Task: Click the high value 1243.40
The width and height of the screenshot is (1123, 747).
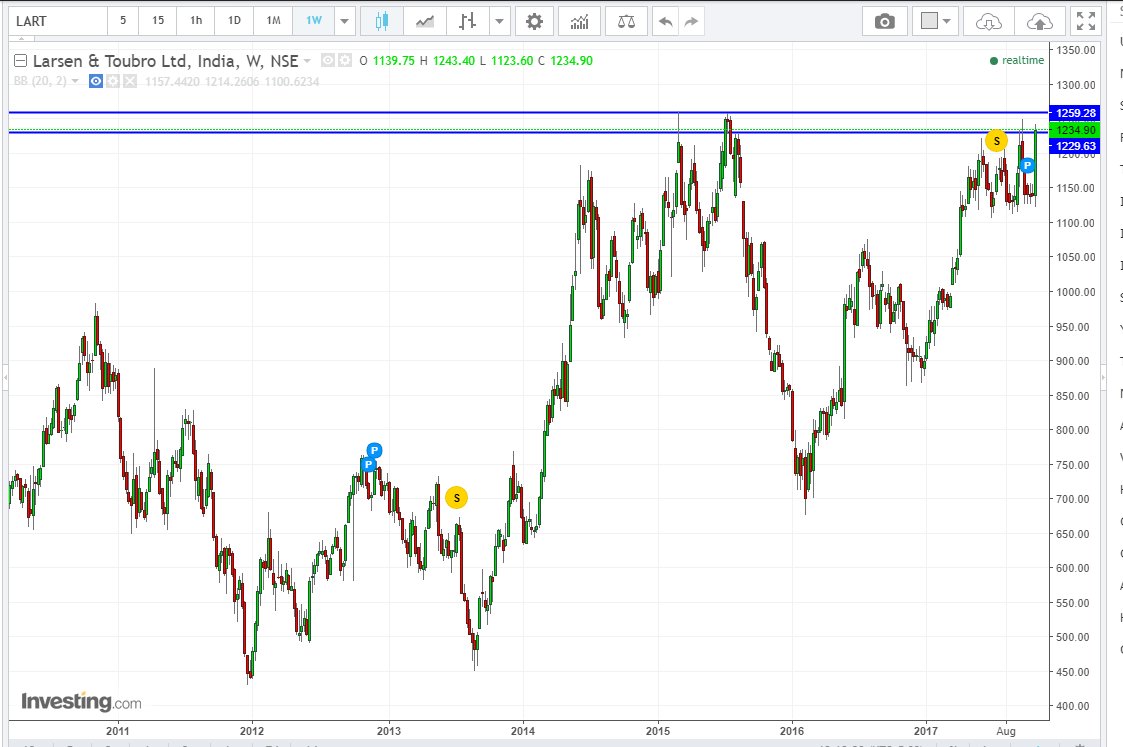Action: click(x=453, y=61)
